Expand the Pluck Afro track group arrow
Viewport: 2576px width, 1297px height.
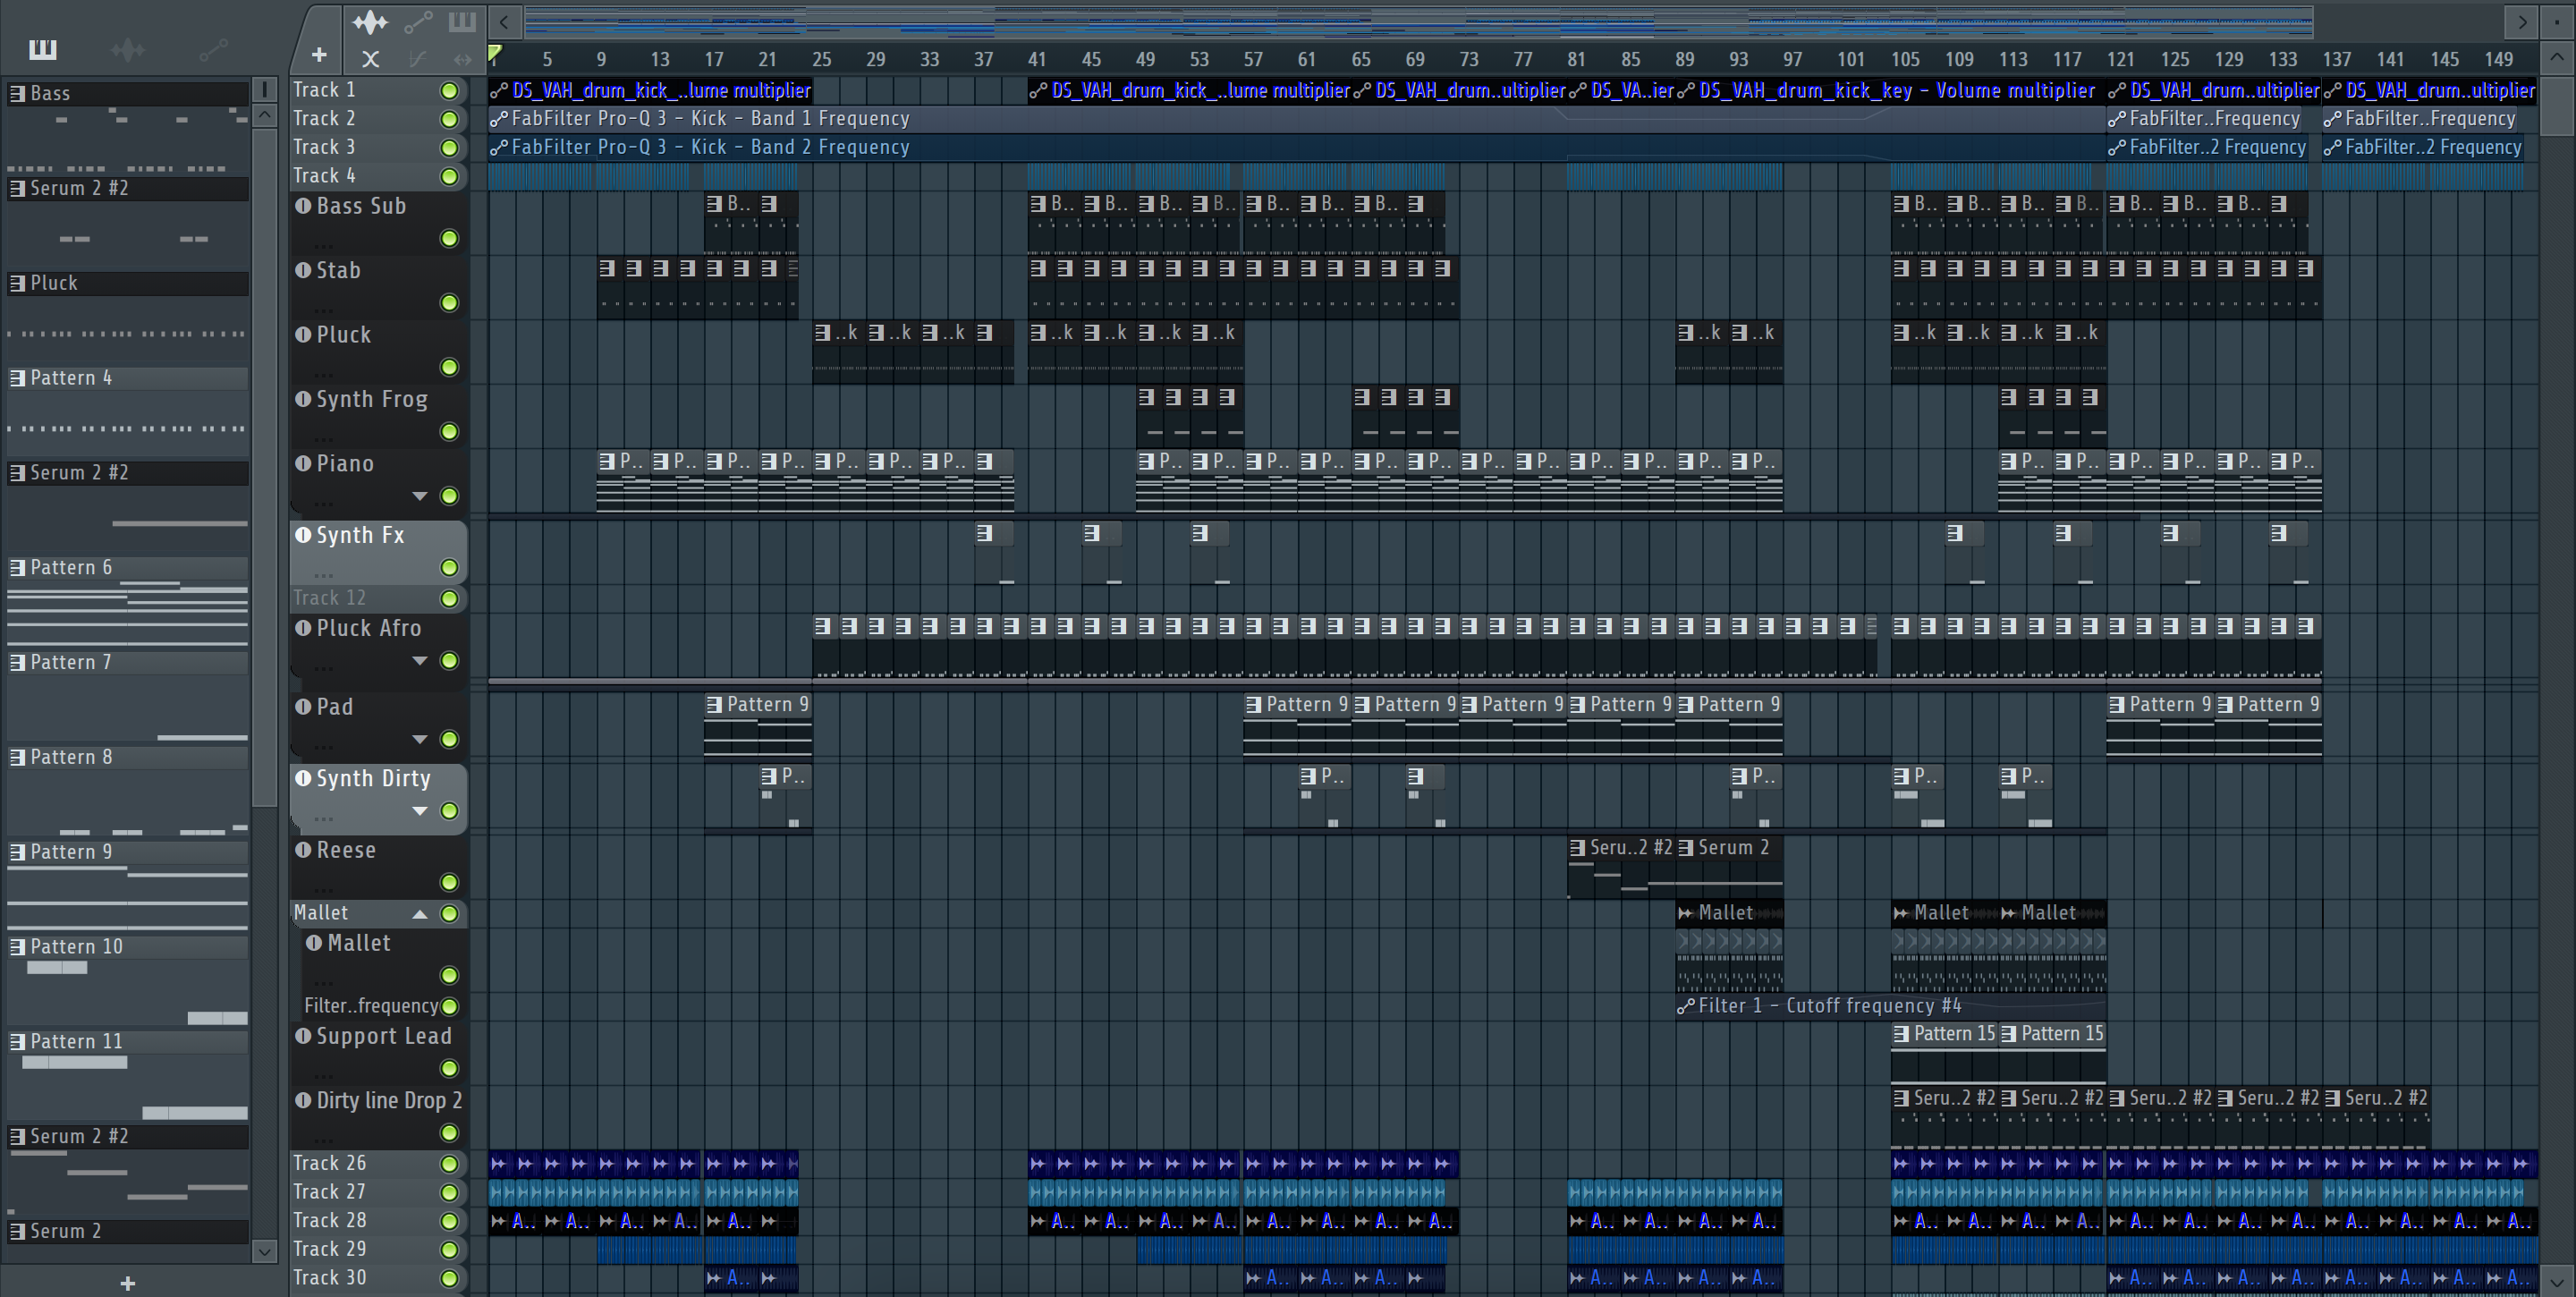coord(420,661)
